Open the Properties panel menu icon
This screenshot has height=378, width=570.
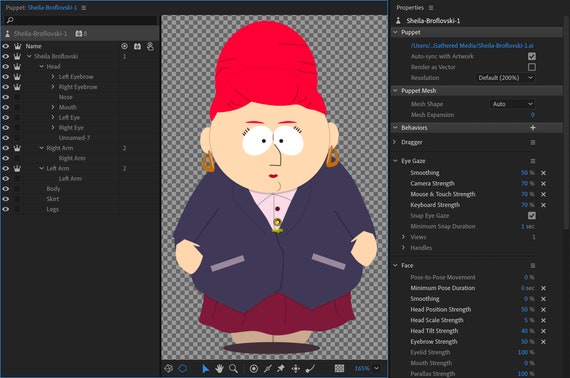(431, 8)
